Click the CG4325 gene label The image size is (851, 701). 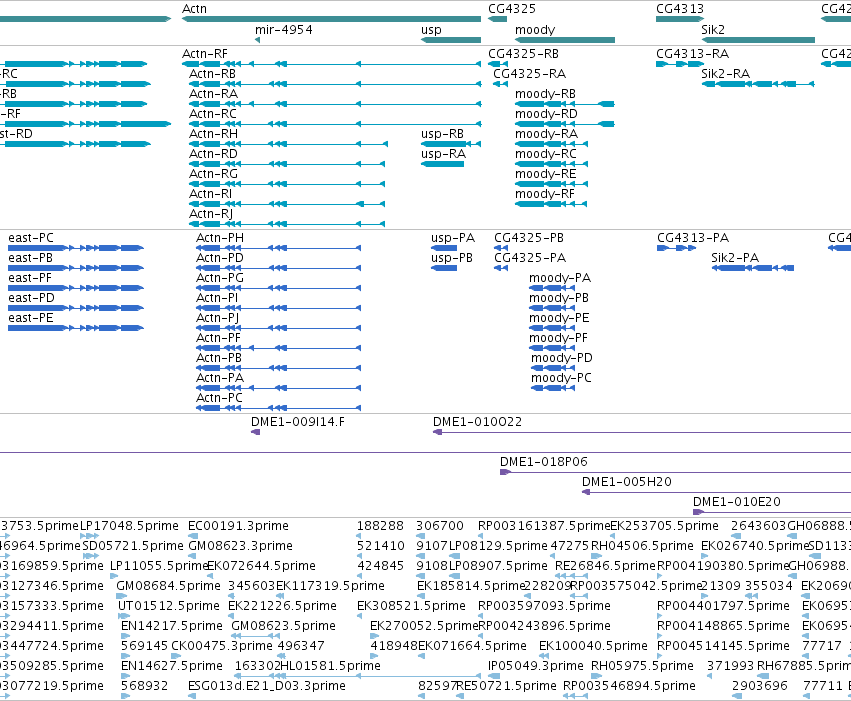pyautogui.click(x=512, y=9)
